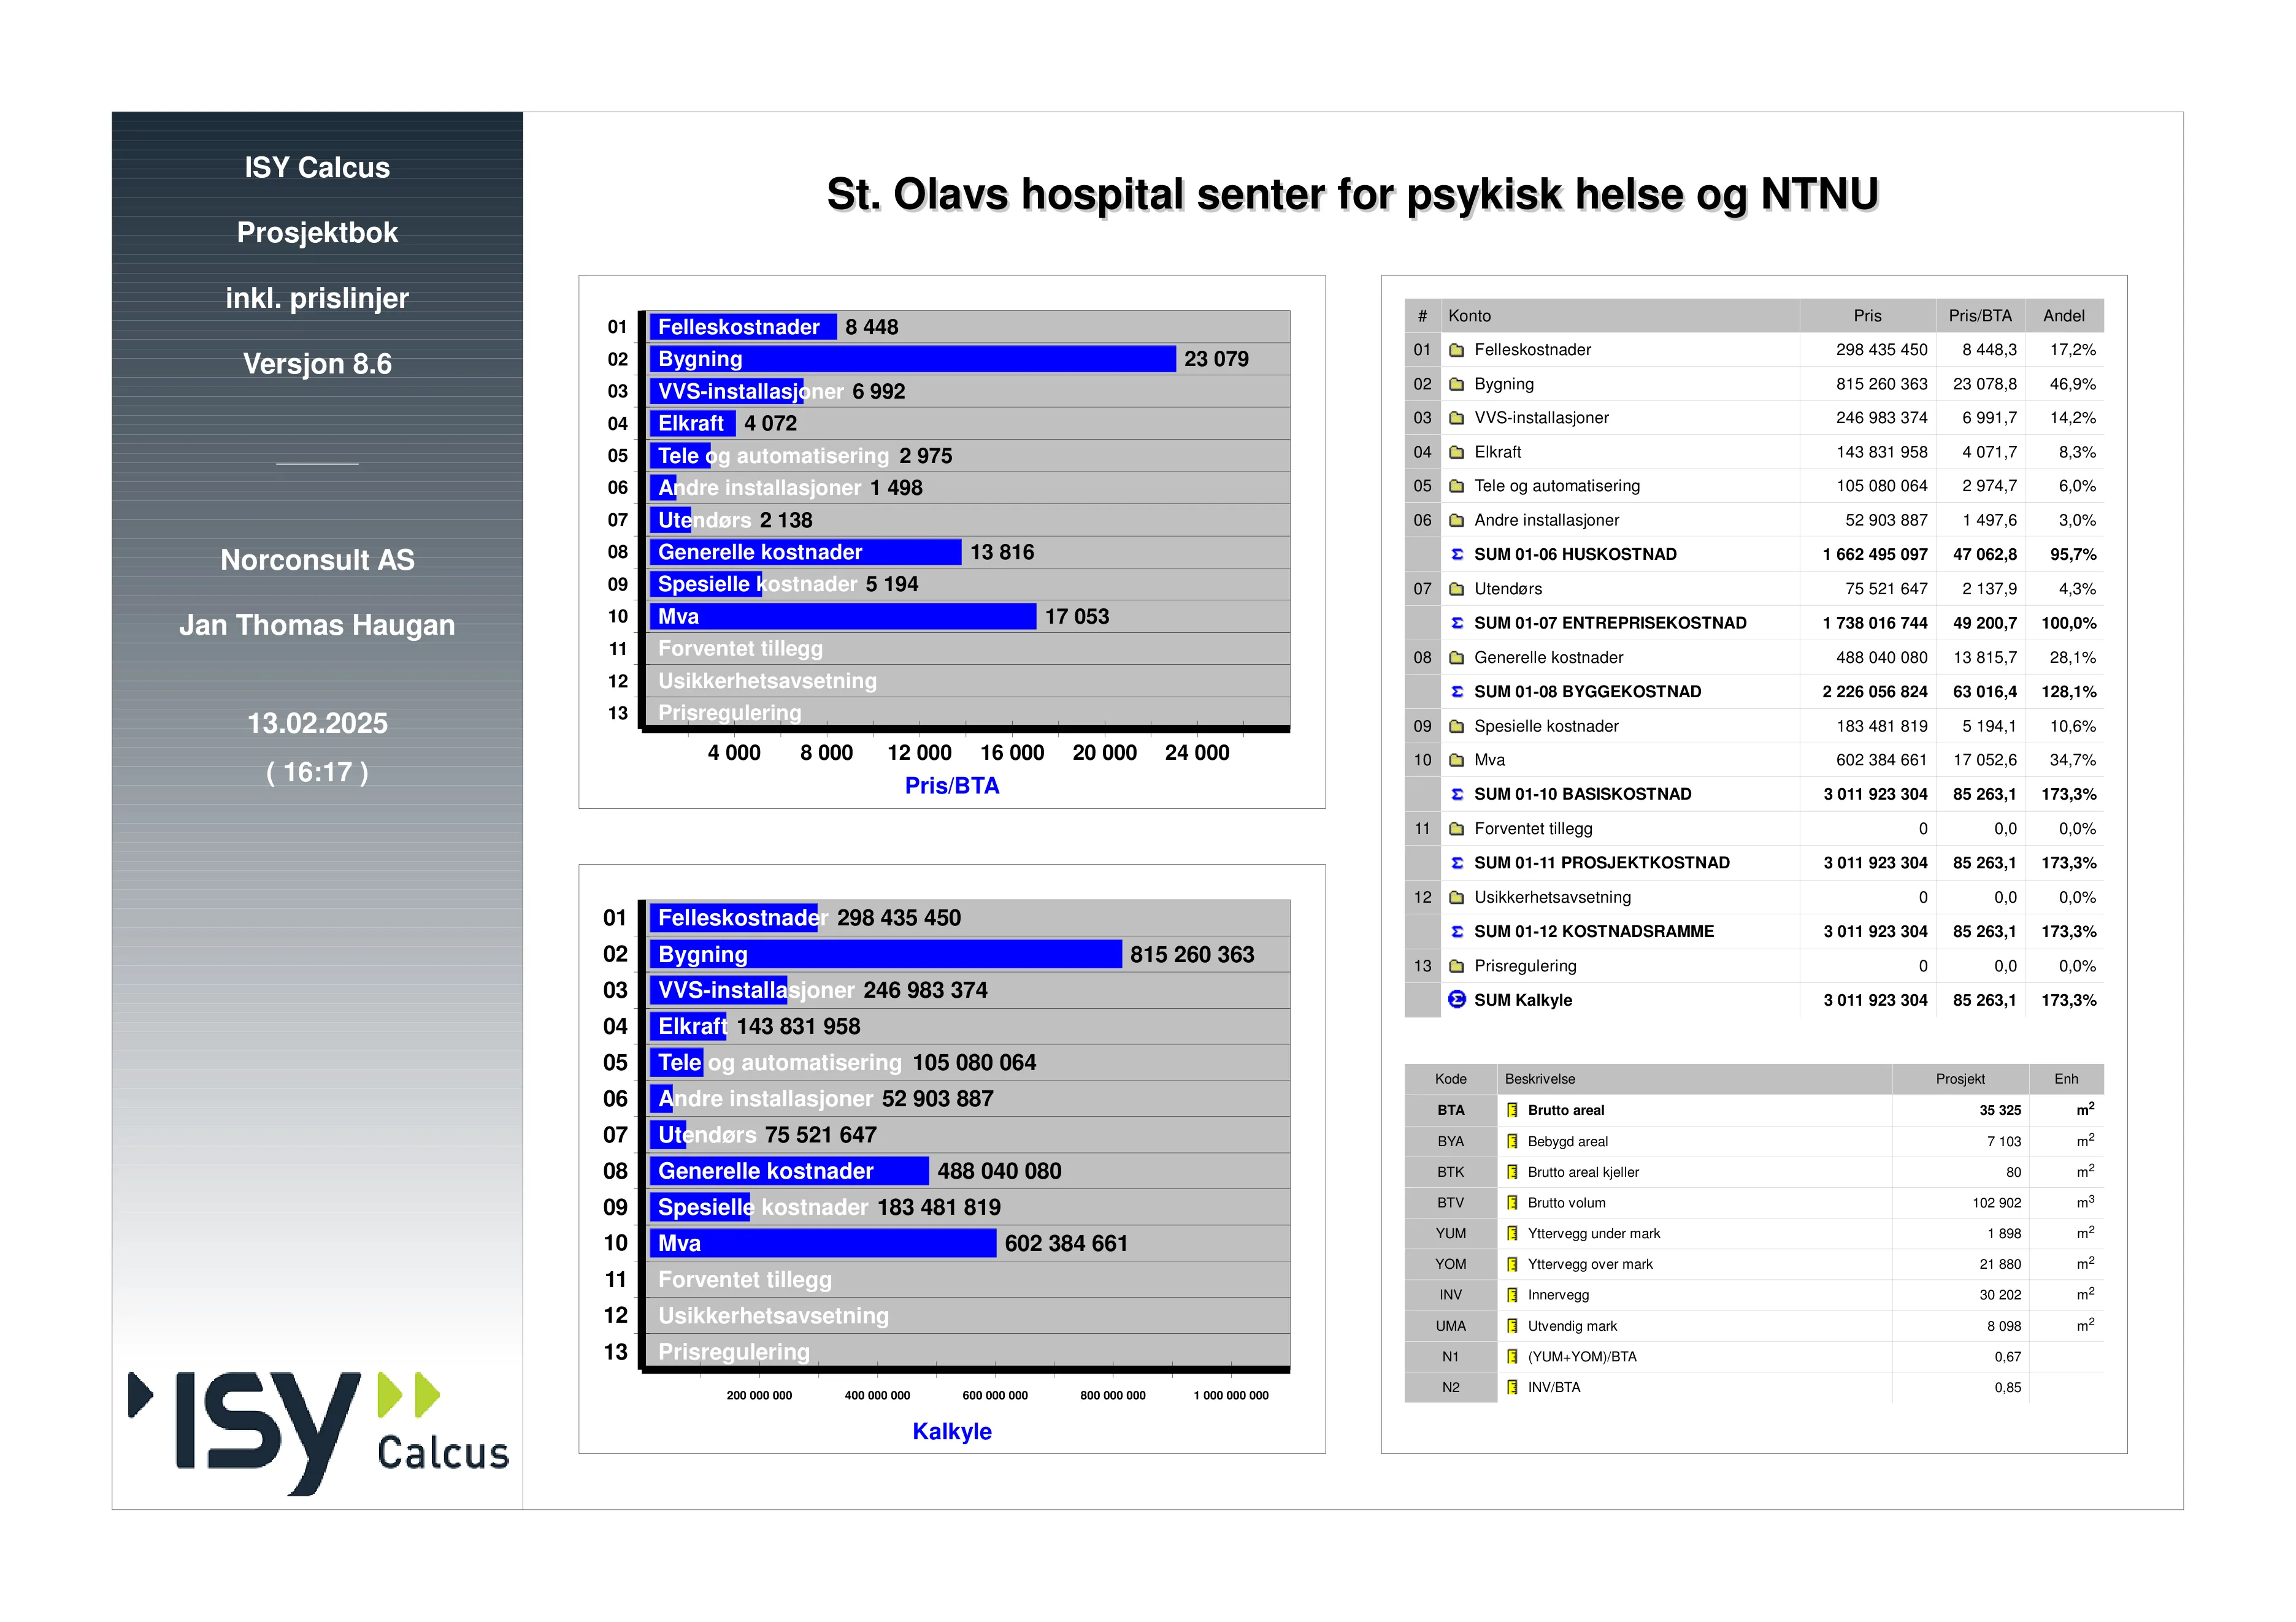Viewport: 2296px width, 1622px height.
Task: Select the folder icon in the Bygning table row
Action: (x=1456, y=384)
